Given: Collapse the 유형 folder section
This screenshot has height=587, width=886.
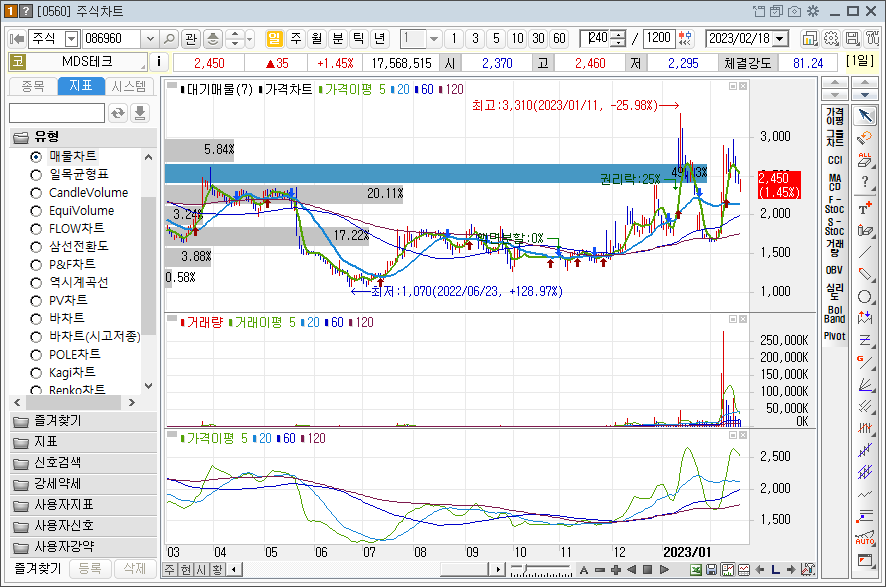Looking at the screenshot, I should point(83,137).
